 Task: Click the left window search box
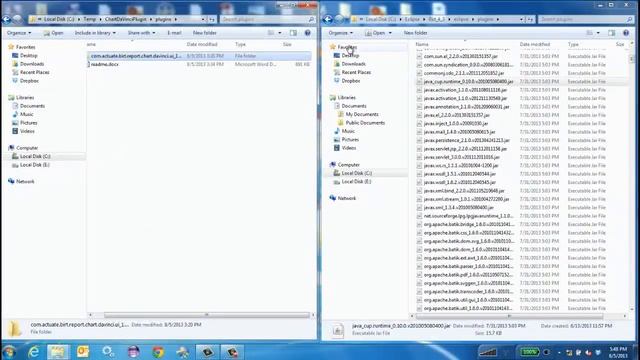(x=267, y=19)
